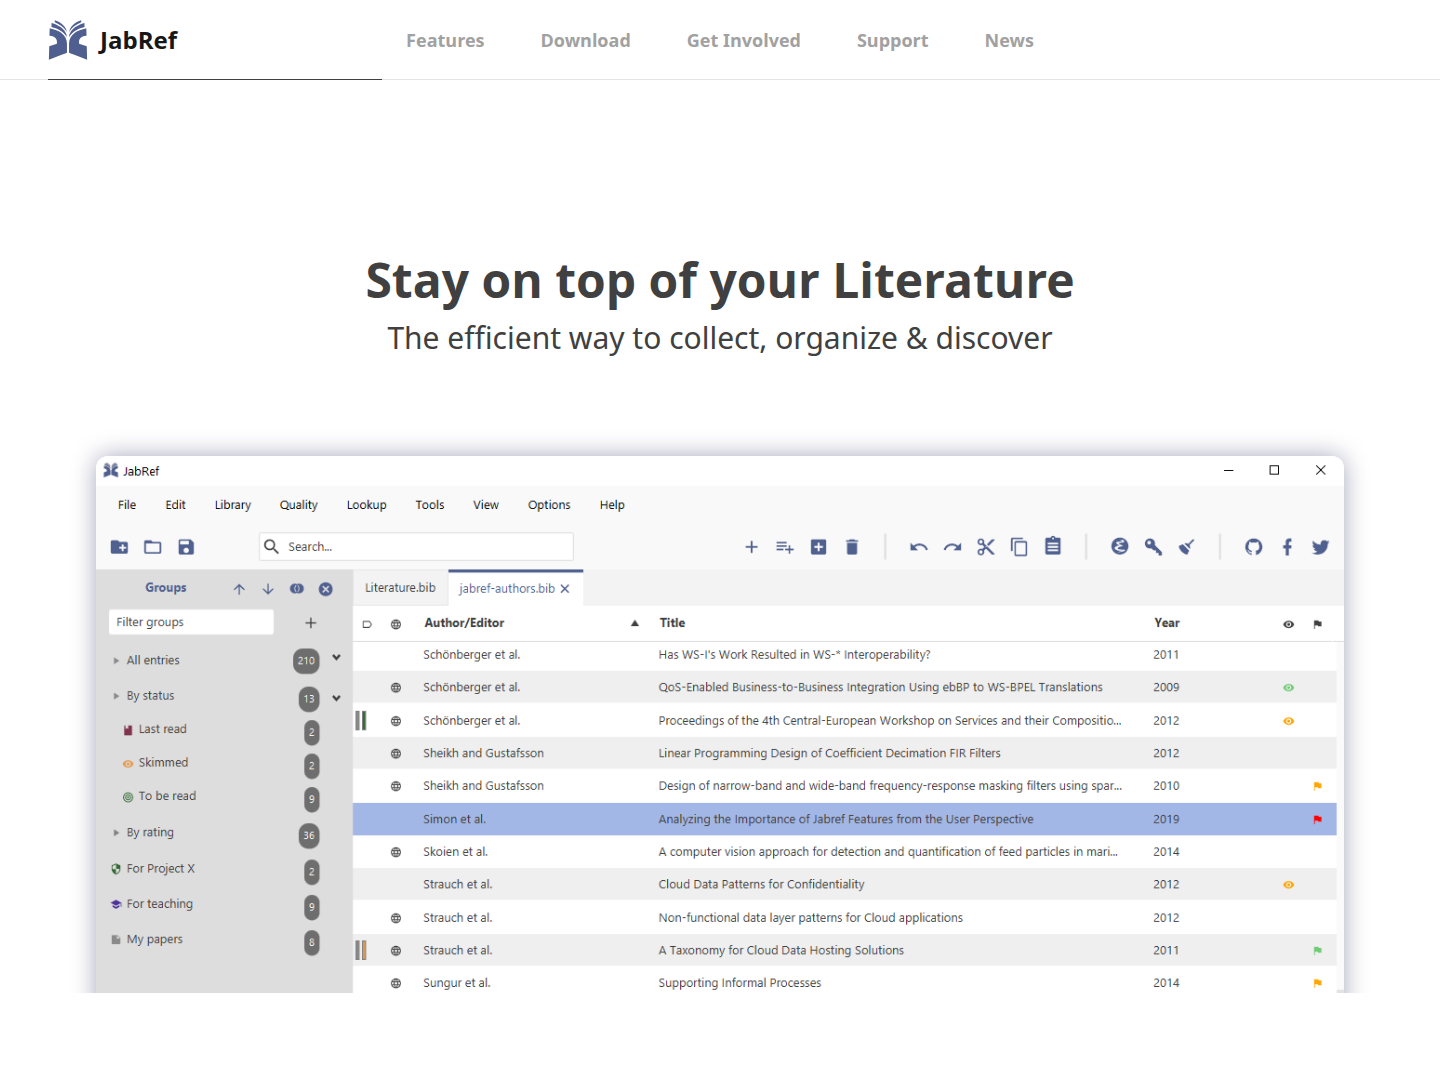
Task: Close the Groups panel with its X icon
Action: 326,589
